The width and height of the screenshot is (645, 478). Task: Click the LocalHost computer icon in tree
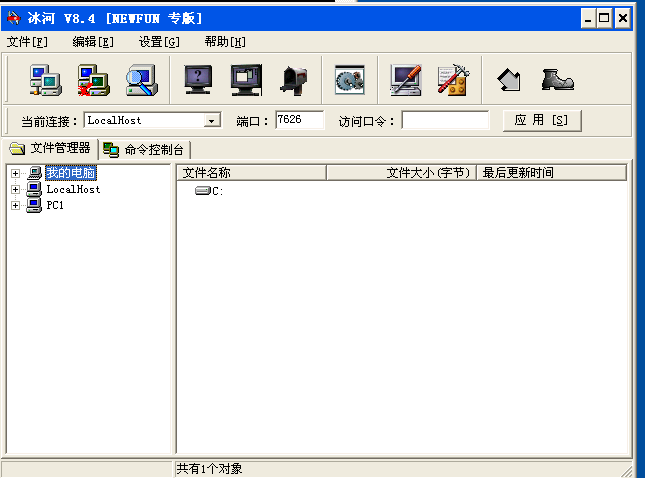(34, 189)
